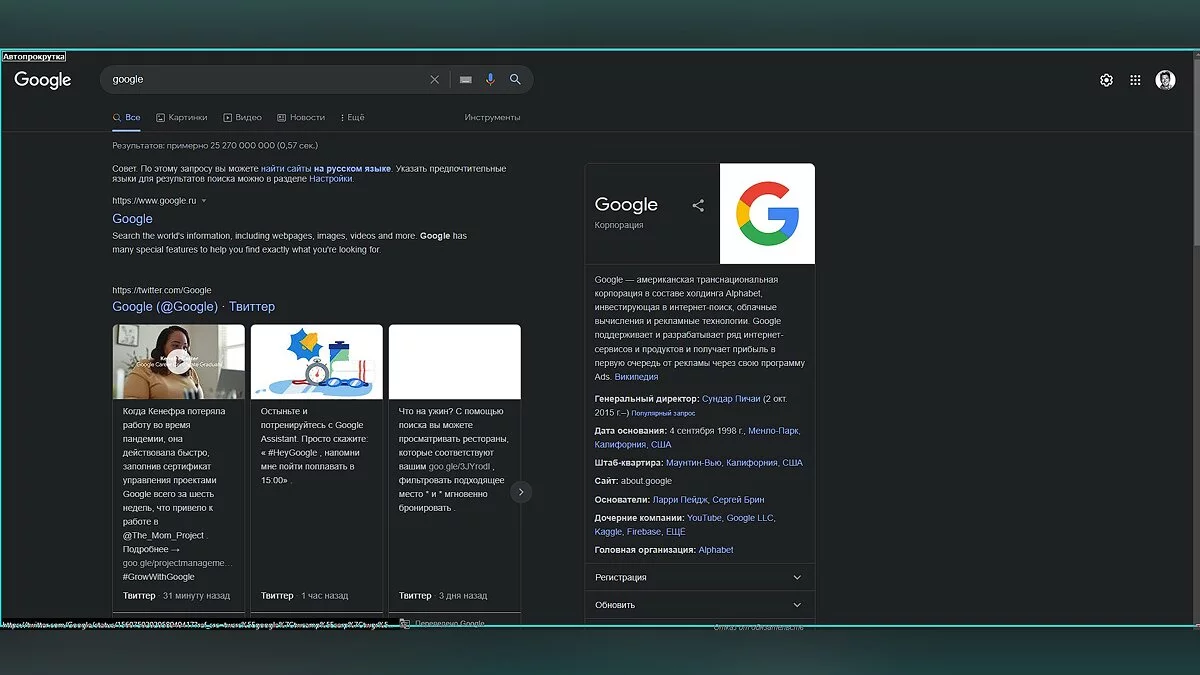Image resolution: width=1200 pixels, height=675 pixels.
Task: Click Ларри Пейдж founder link
Action: coord(680,500)
